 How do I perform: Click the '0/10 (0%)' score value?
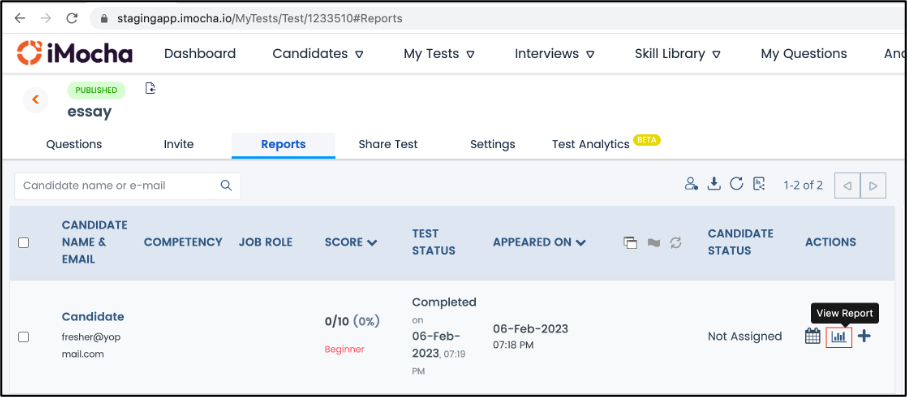coord(352,322)
